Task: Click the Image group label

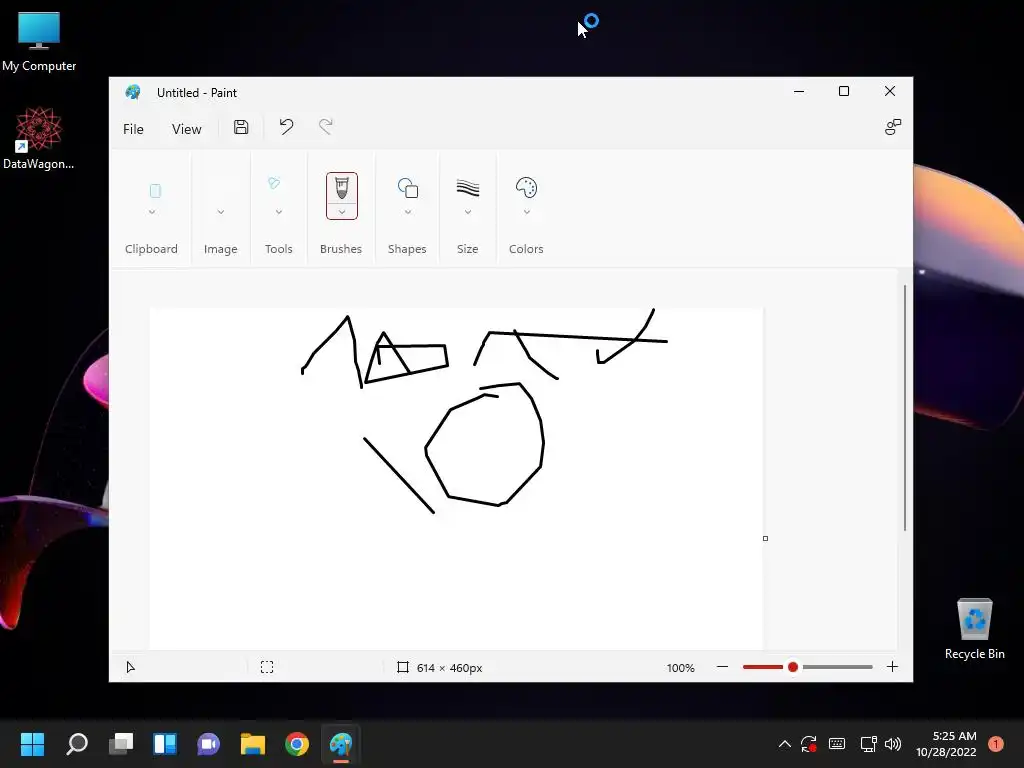Action: 221,249
